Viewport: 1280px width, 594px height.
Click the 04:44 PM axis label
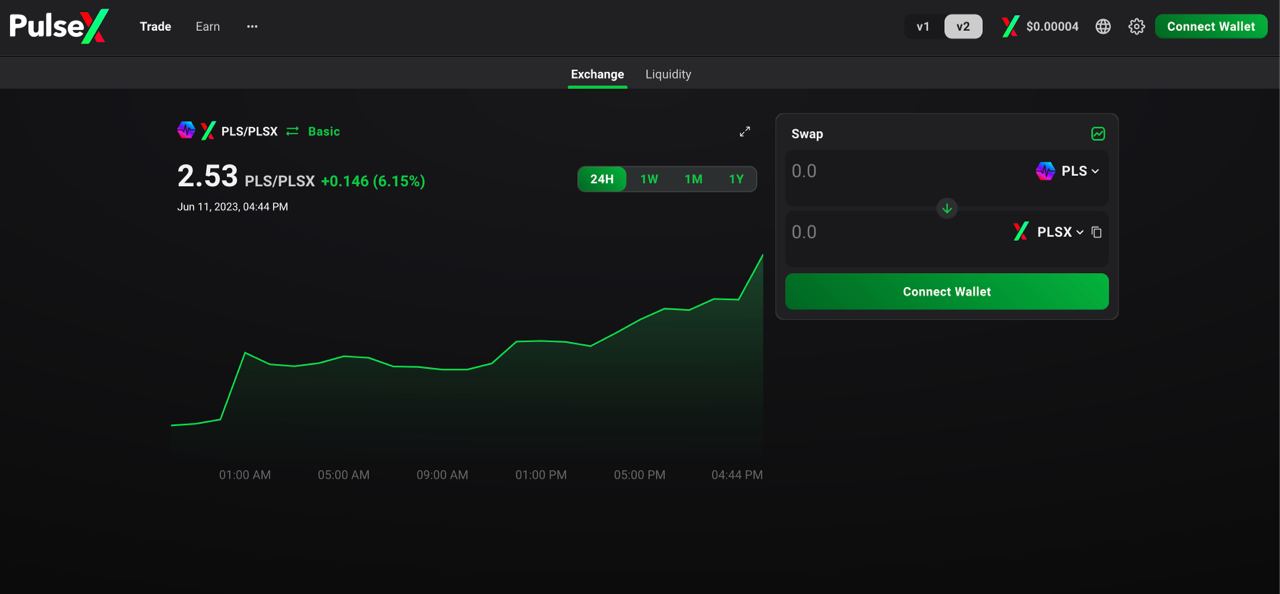737,475
